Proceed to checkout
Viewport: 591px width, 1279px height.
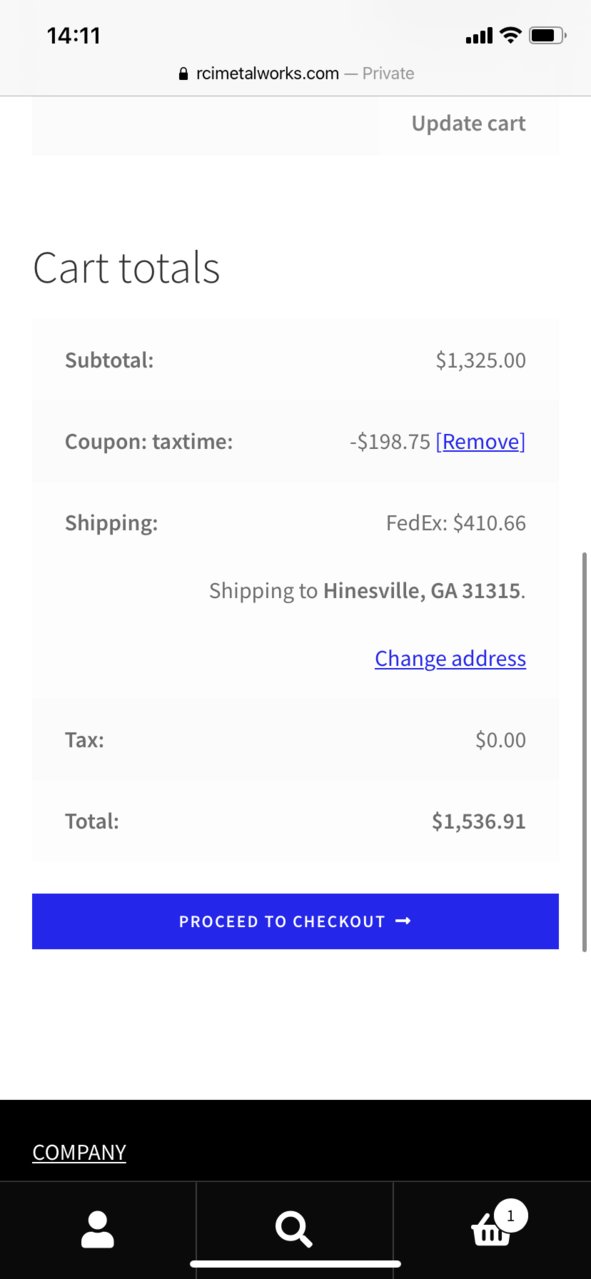pyautogui.click(x=295, y=921)
